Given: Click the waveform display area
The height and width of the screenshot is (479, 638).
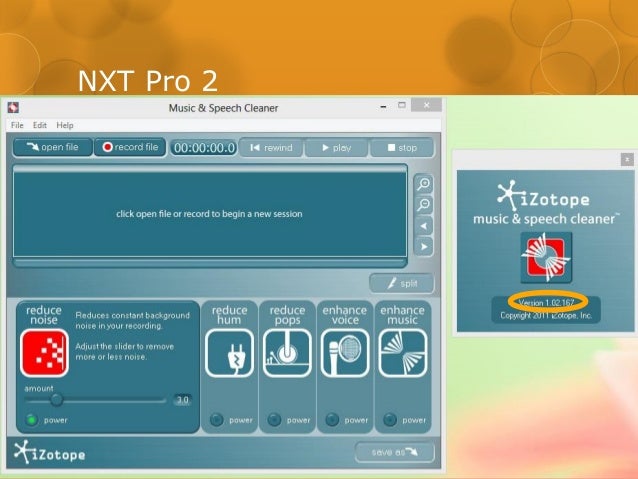Looking at the screenshot, I should (x=210, y=214).
